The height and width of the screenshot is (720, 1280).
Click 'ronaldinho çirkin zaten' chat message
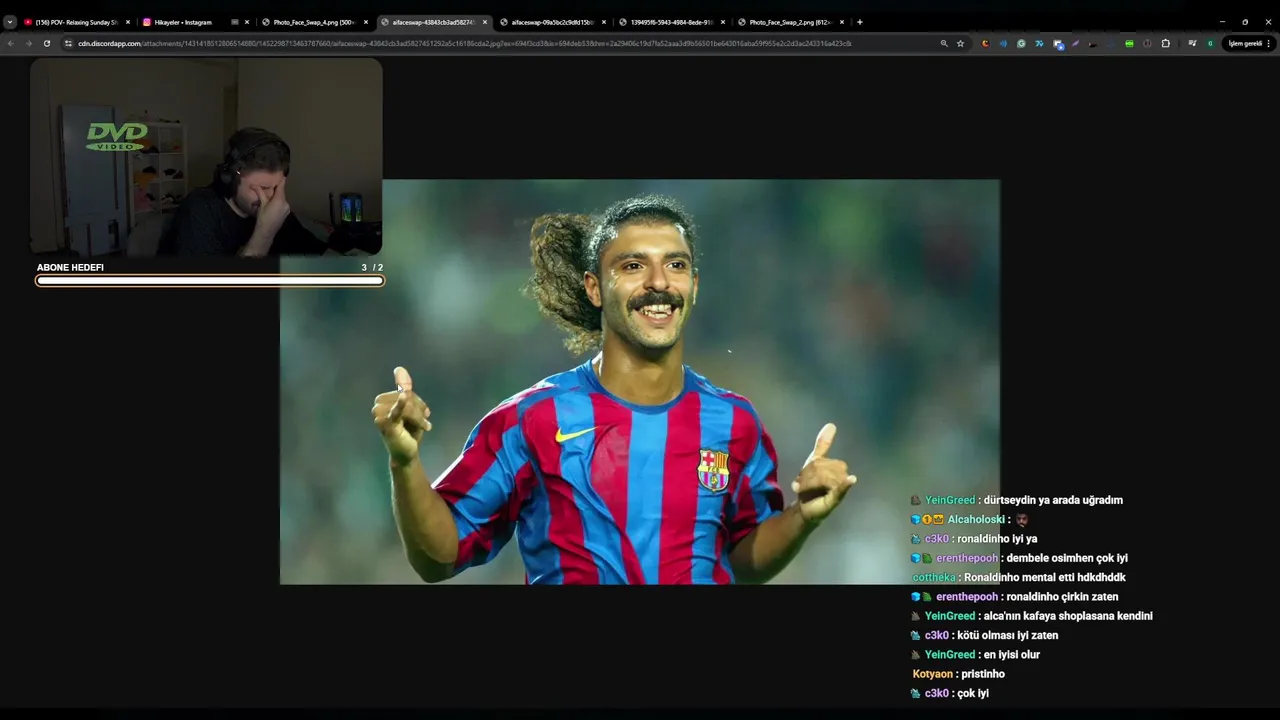pyautogui.click(x=1014, y=597)
